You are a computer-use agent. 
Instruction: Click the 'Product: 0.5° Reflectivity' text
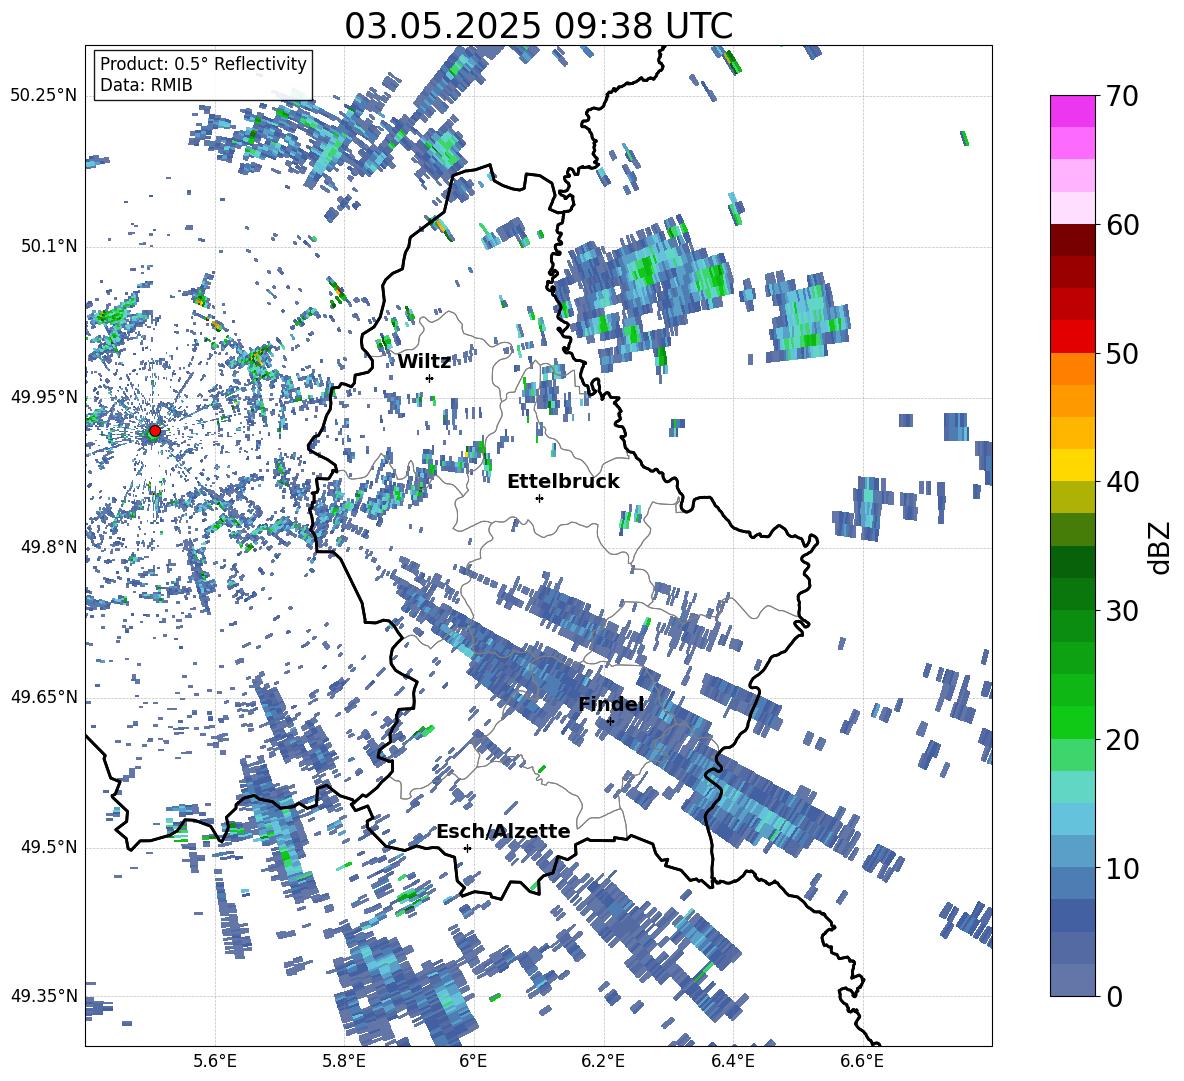pyautogui.click(x=203, y=64)
